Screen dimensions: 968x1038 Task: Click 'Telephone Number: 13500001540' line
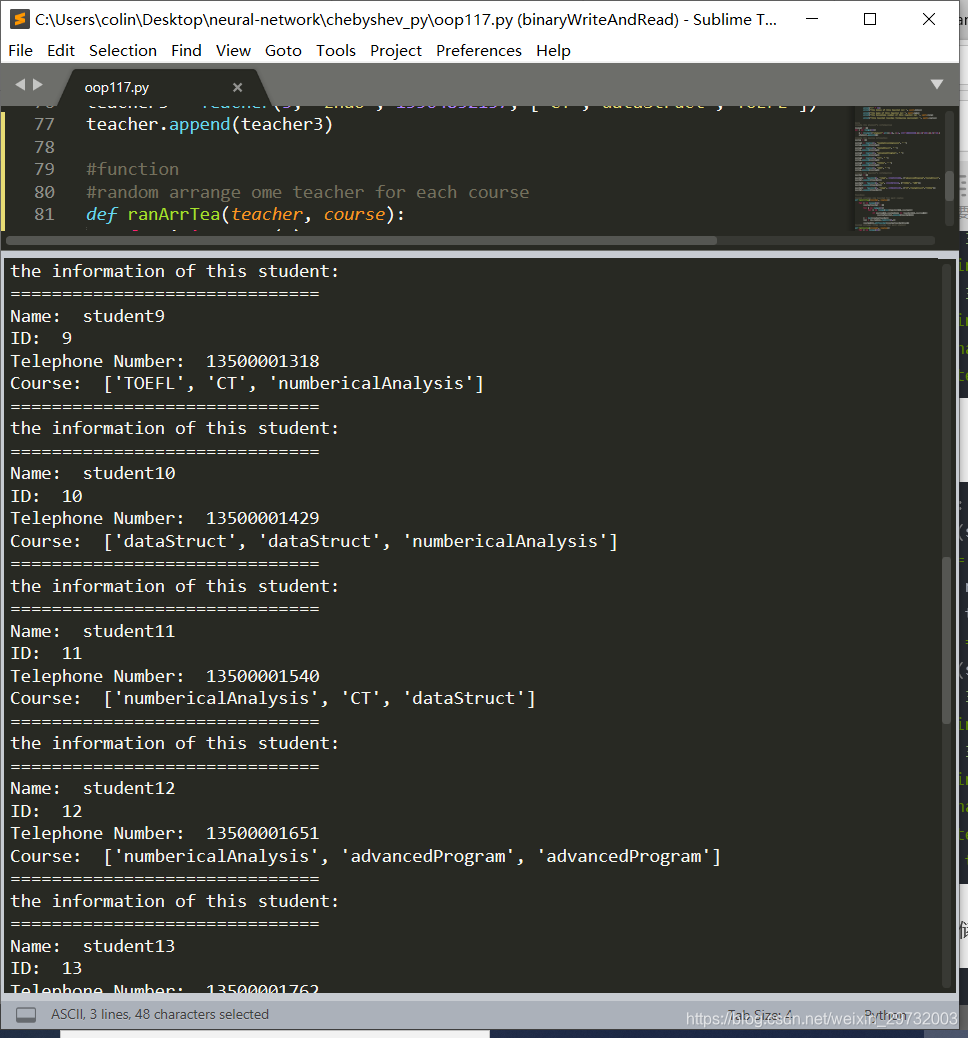click(x=164, y=676)
